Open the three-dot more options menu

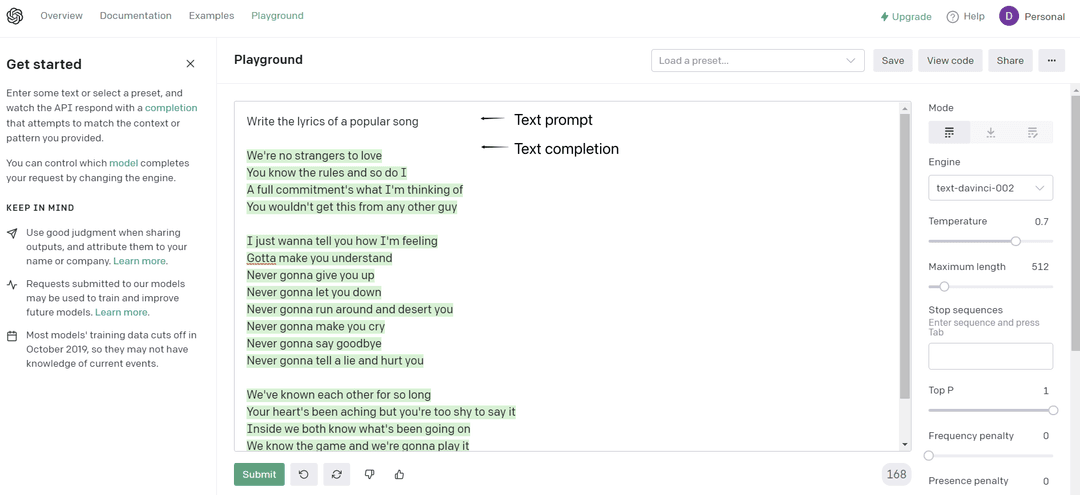coord(1051,60)
